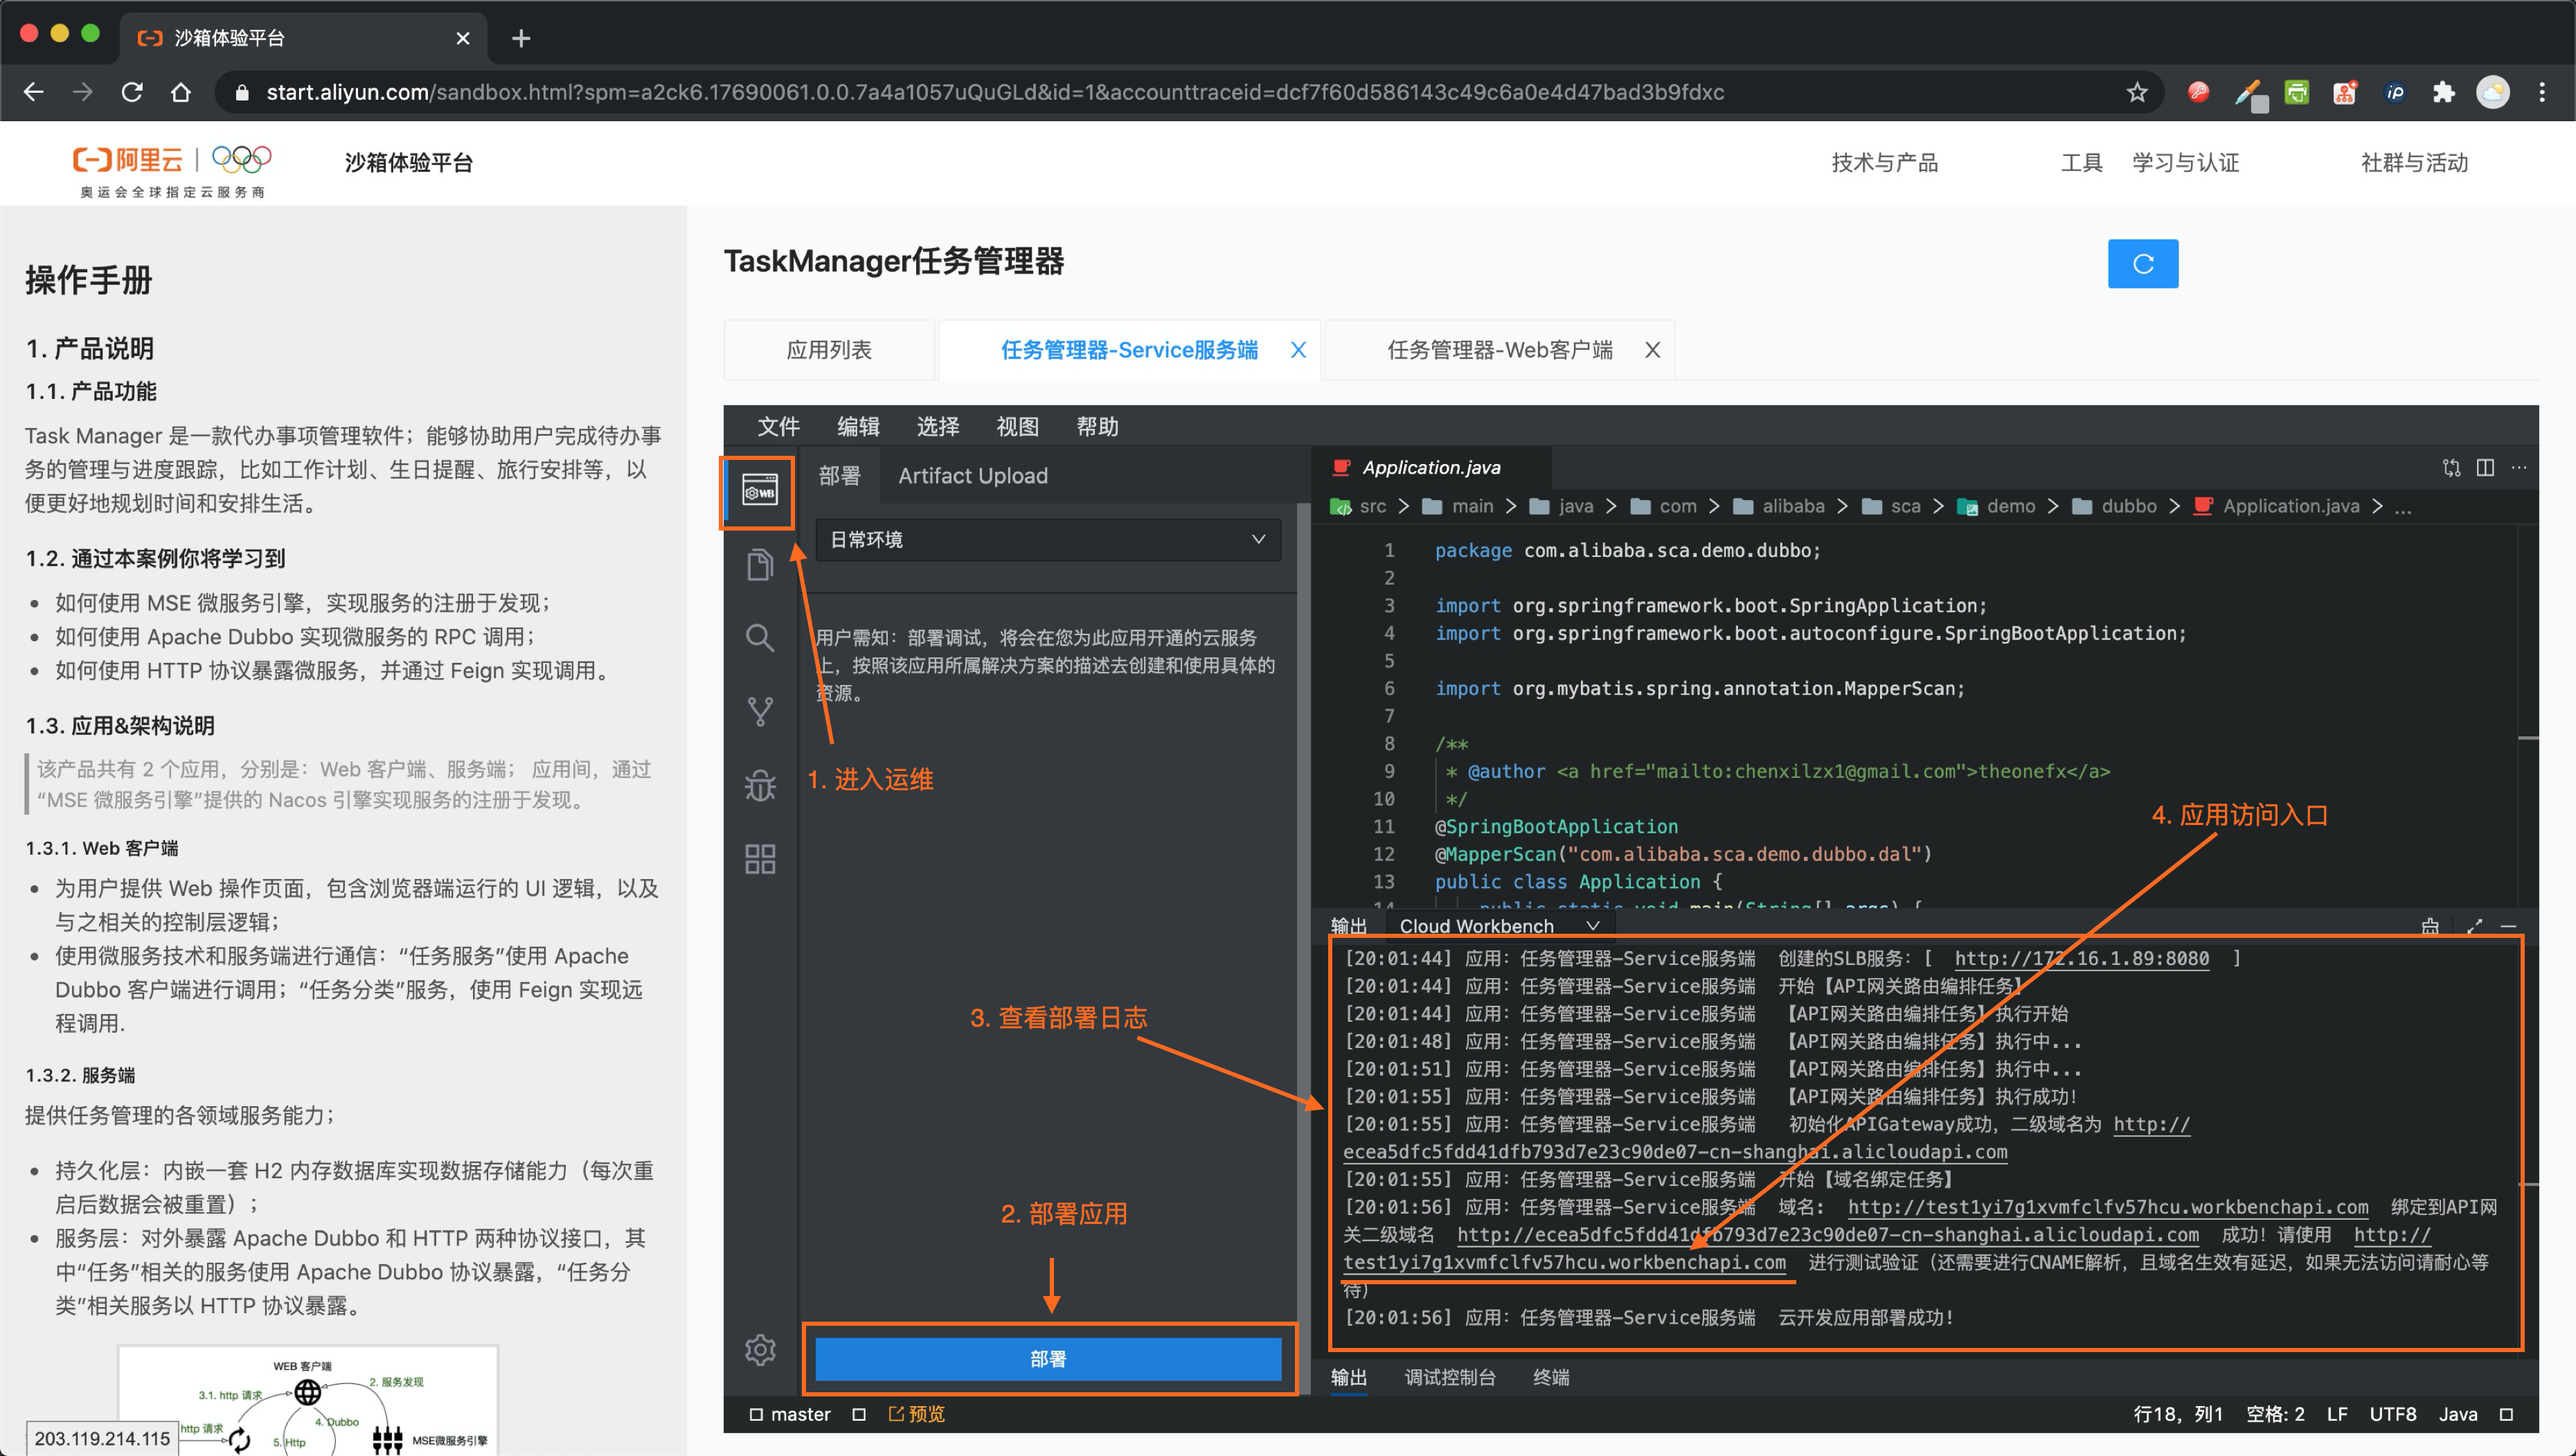Switch to the 终端 panel tab
Screen dimensions: 2576x1456
[1550, 1378]
